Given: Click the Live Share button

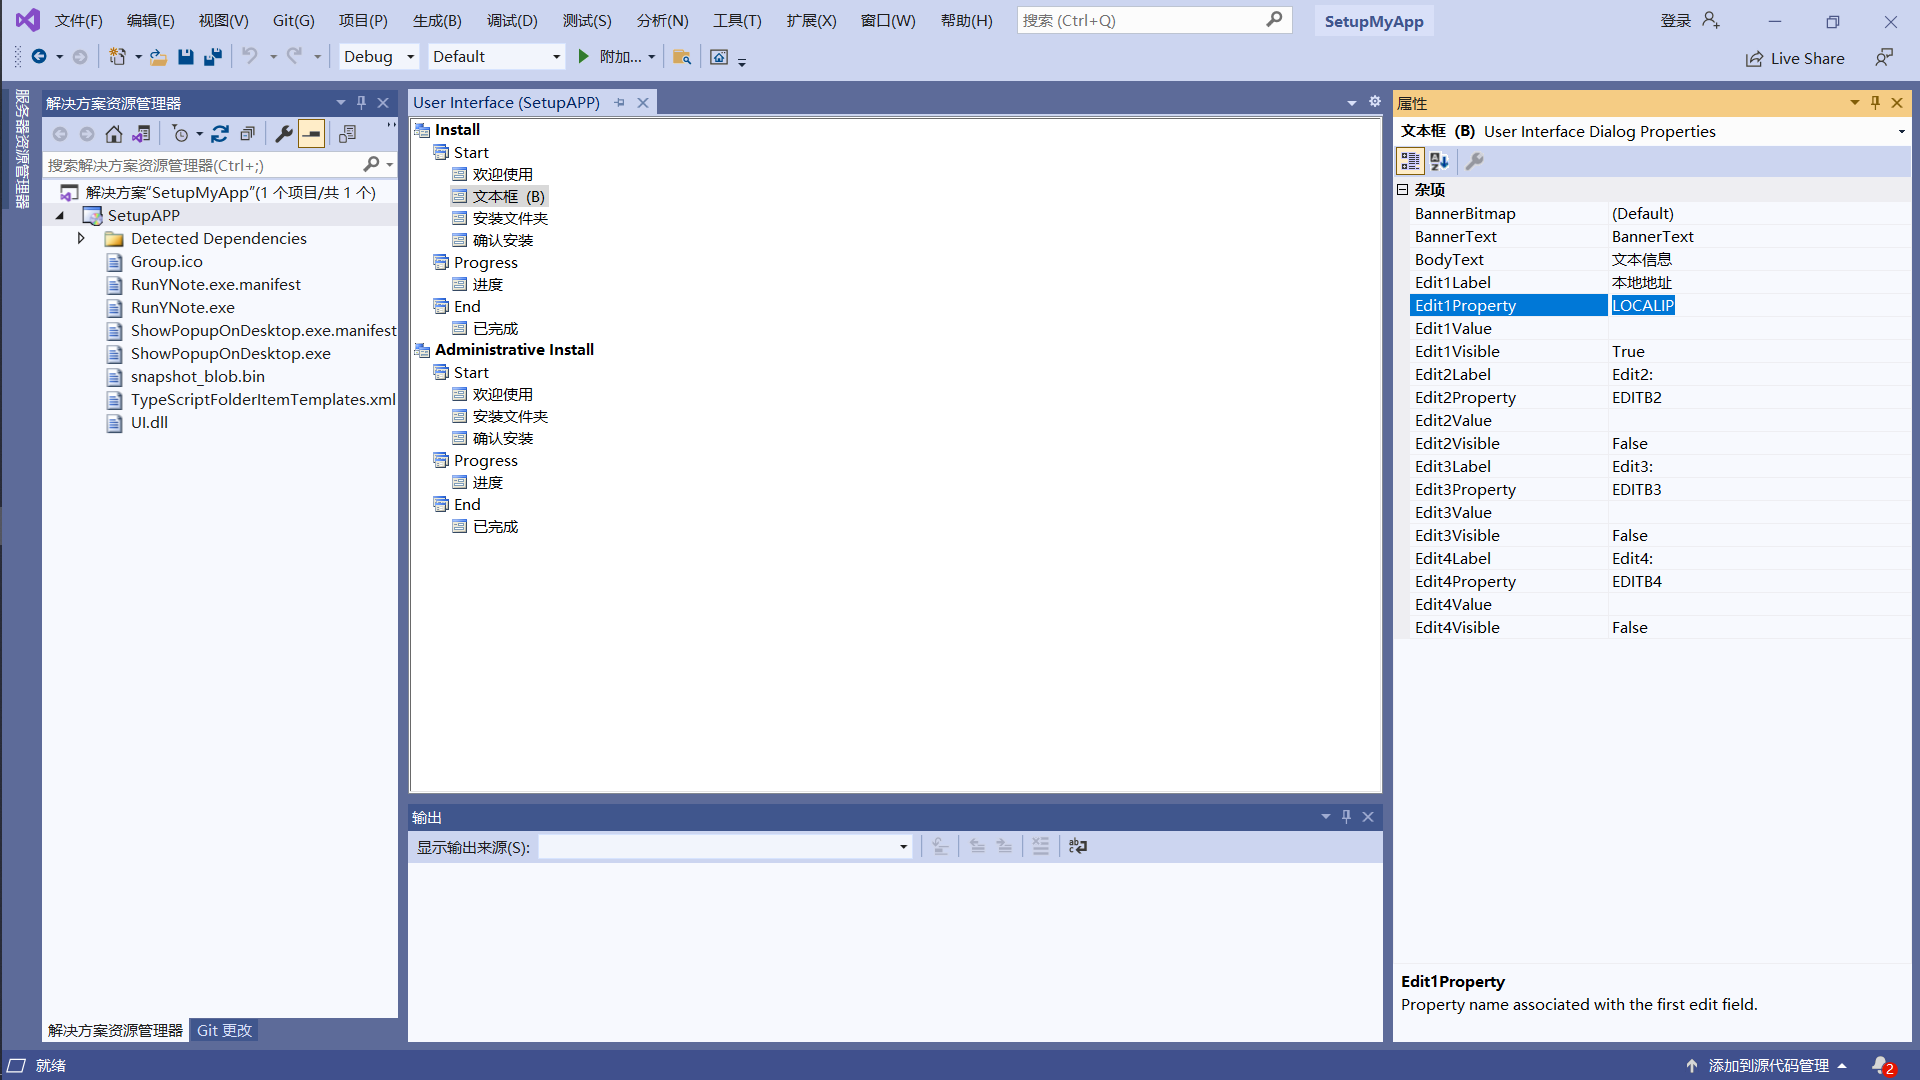Looking at the screenshot, I should 1795,59.
